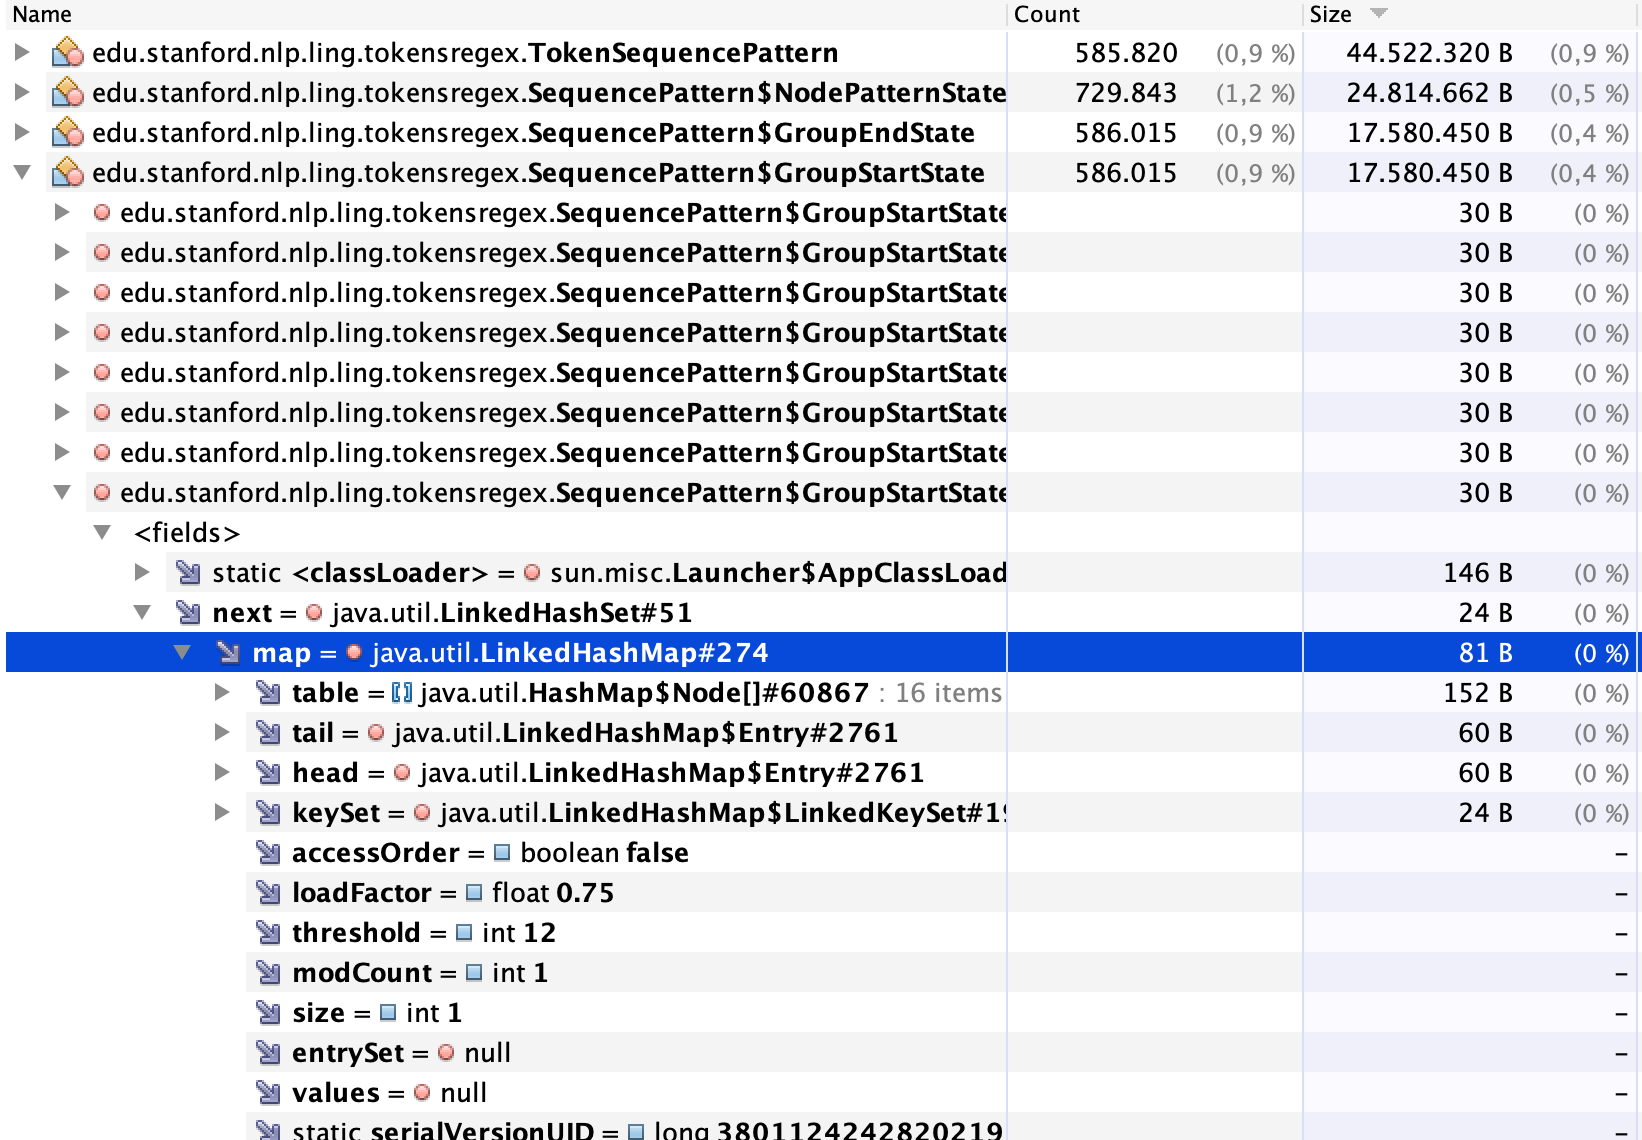Click the array icon beside HashMap$Node[]#60867
The width and height of the screenshot is (1642, 1140).
pos(404,692)
